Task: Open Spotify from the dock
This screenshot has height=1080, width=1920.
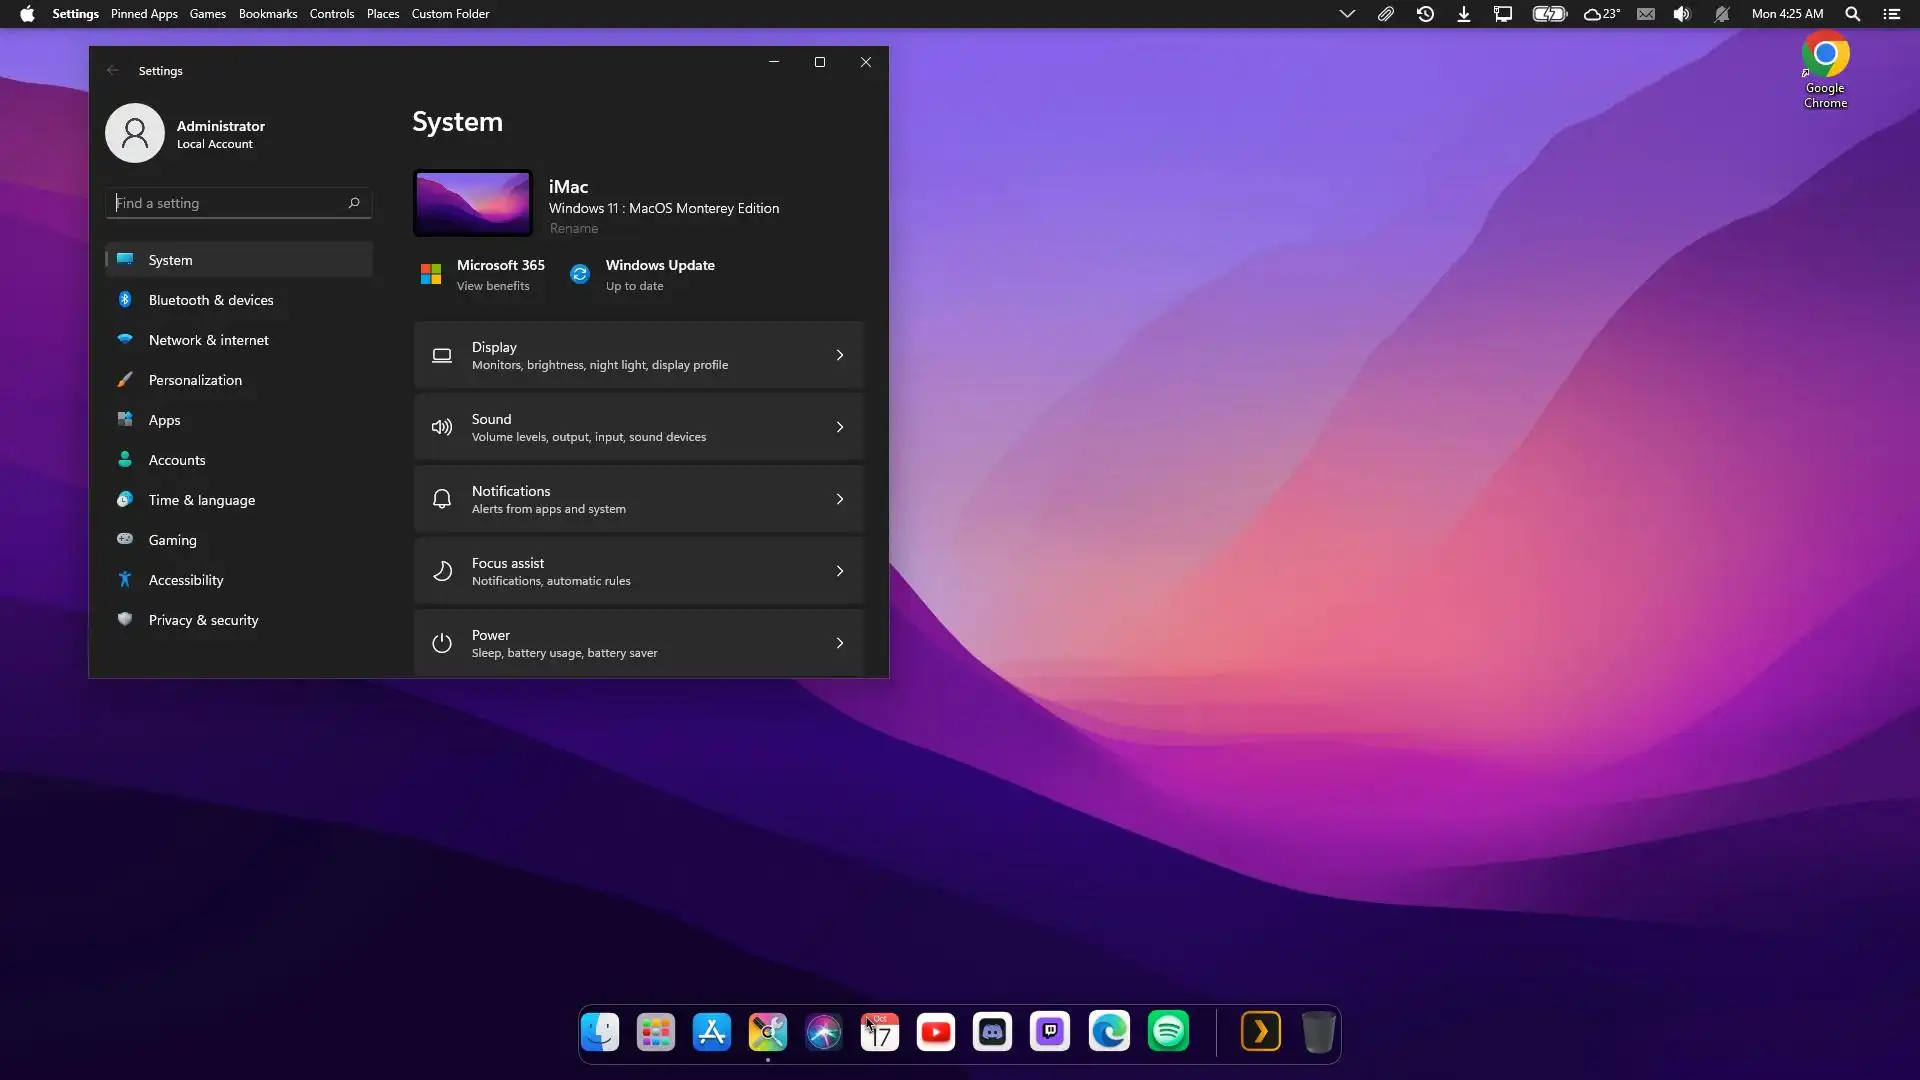Action: pos(1168,1032)
